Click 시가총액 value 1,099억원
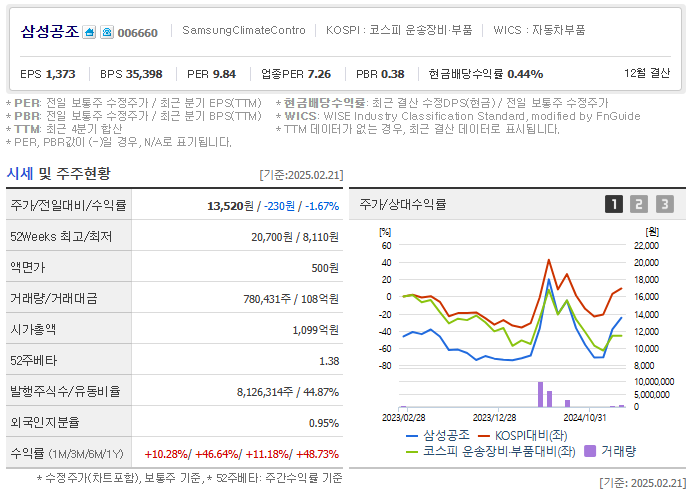 316,330
